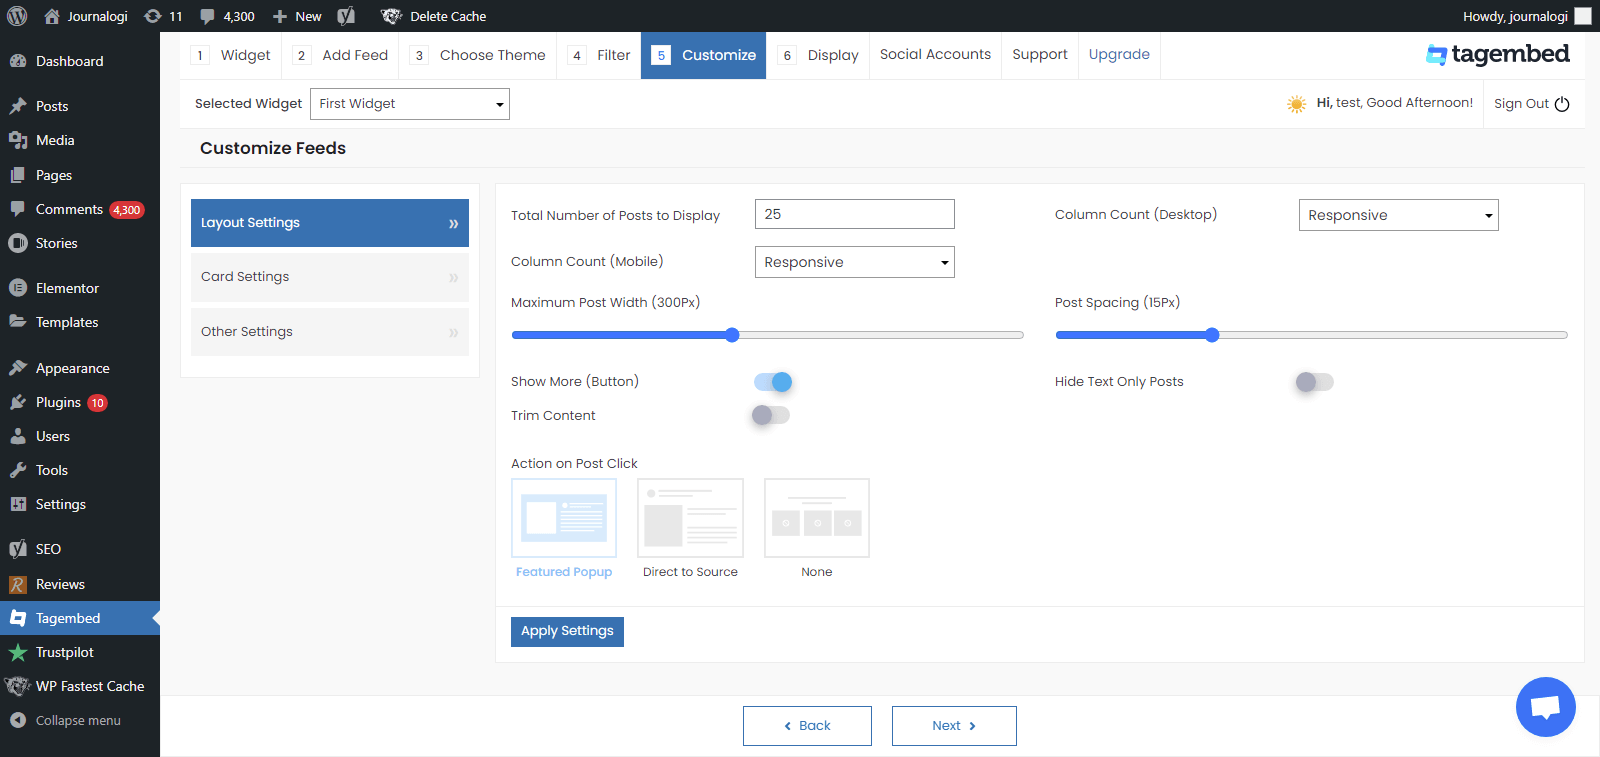Expand Other Settings section
Viewport: 1600px width, 757px height.
click(330, 332)
